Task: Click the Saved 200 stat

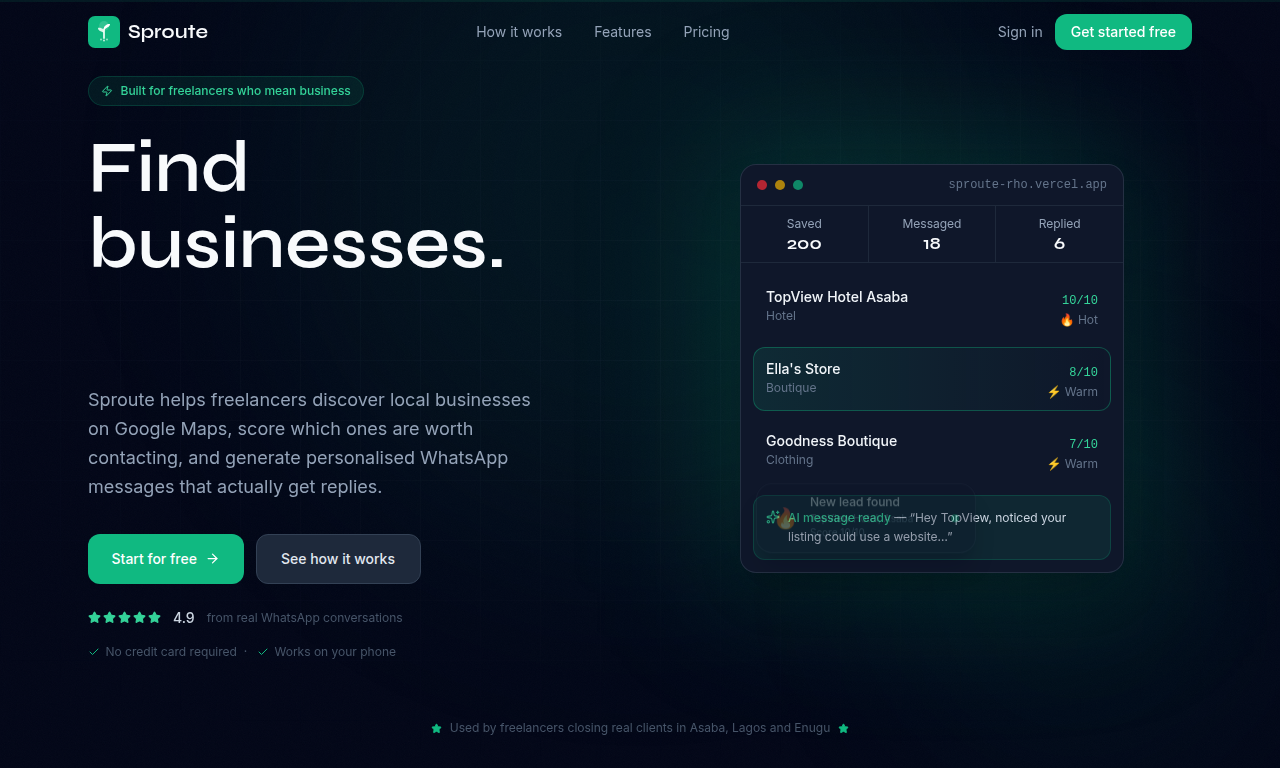Action: (804, 234)
